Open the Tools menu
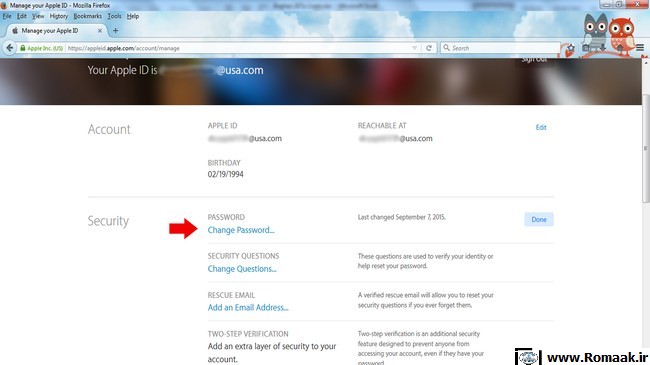This screenshot has height=365, width=650. [114, 16]
